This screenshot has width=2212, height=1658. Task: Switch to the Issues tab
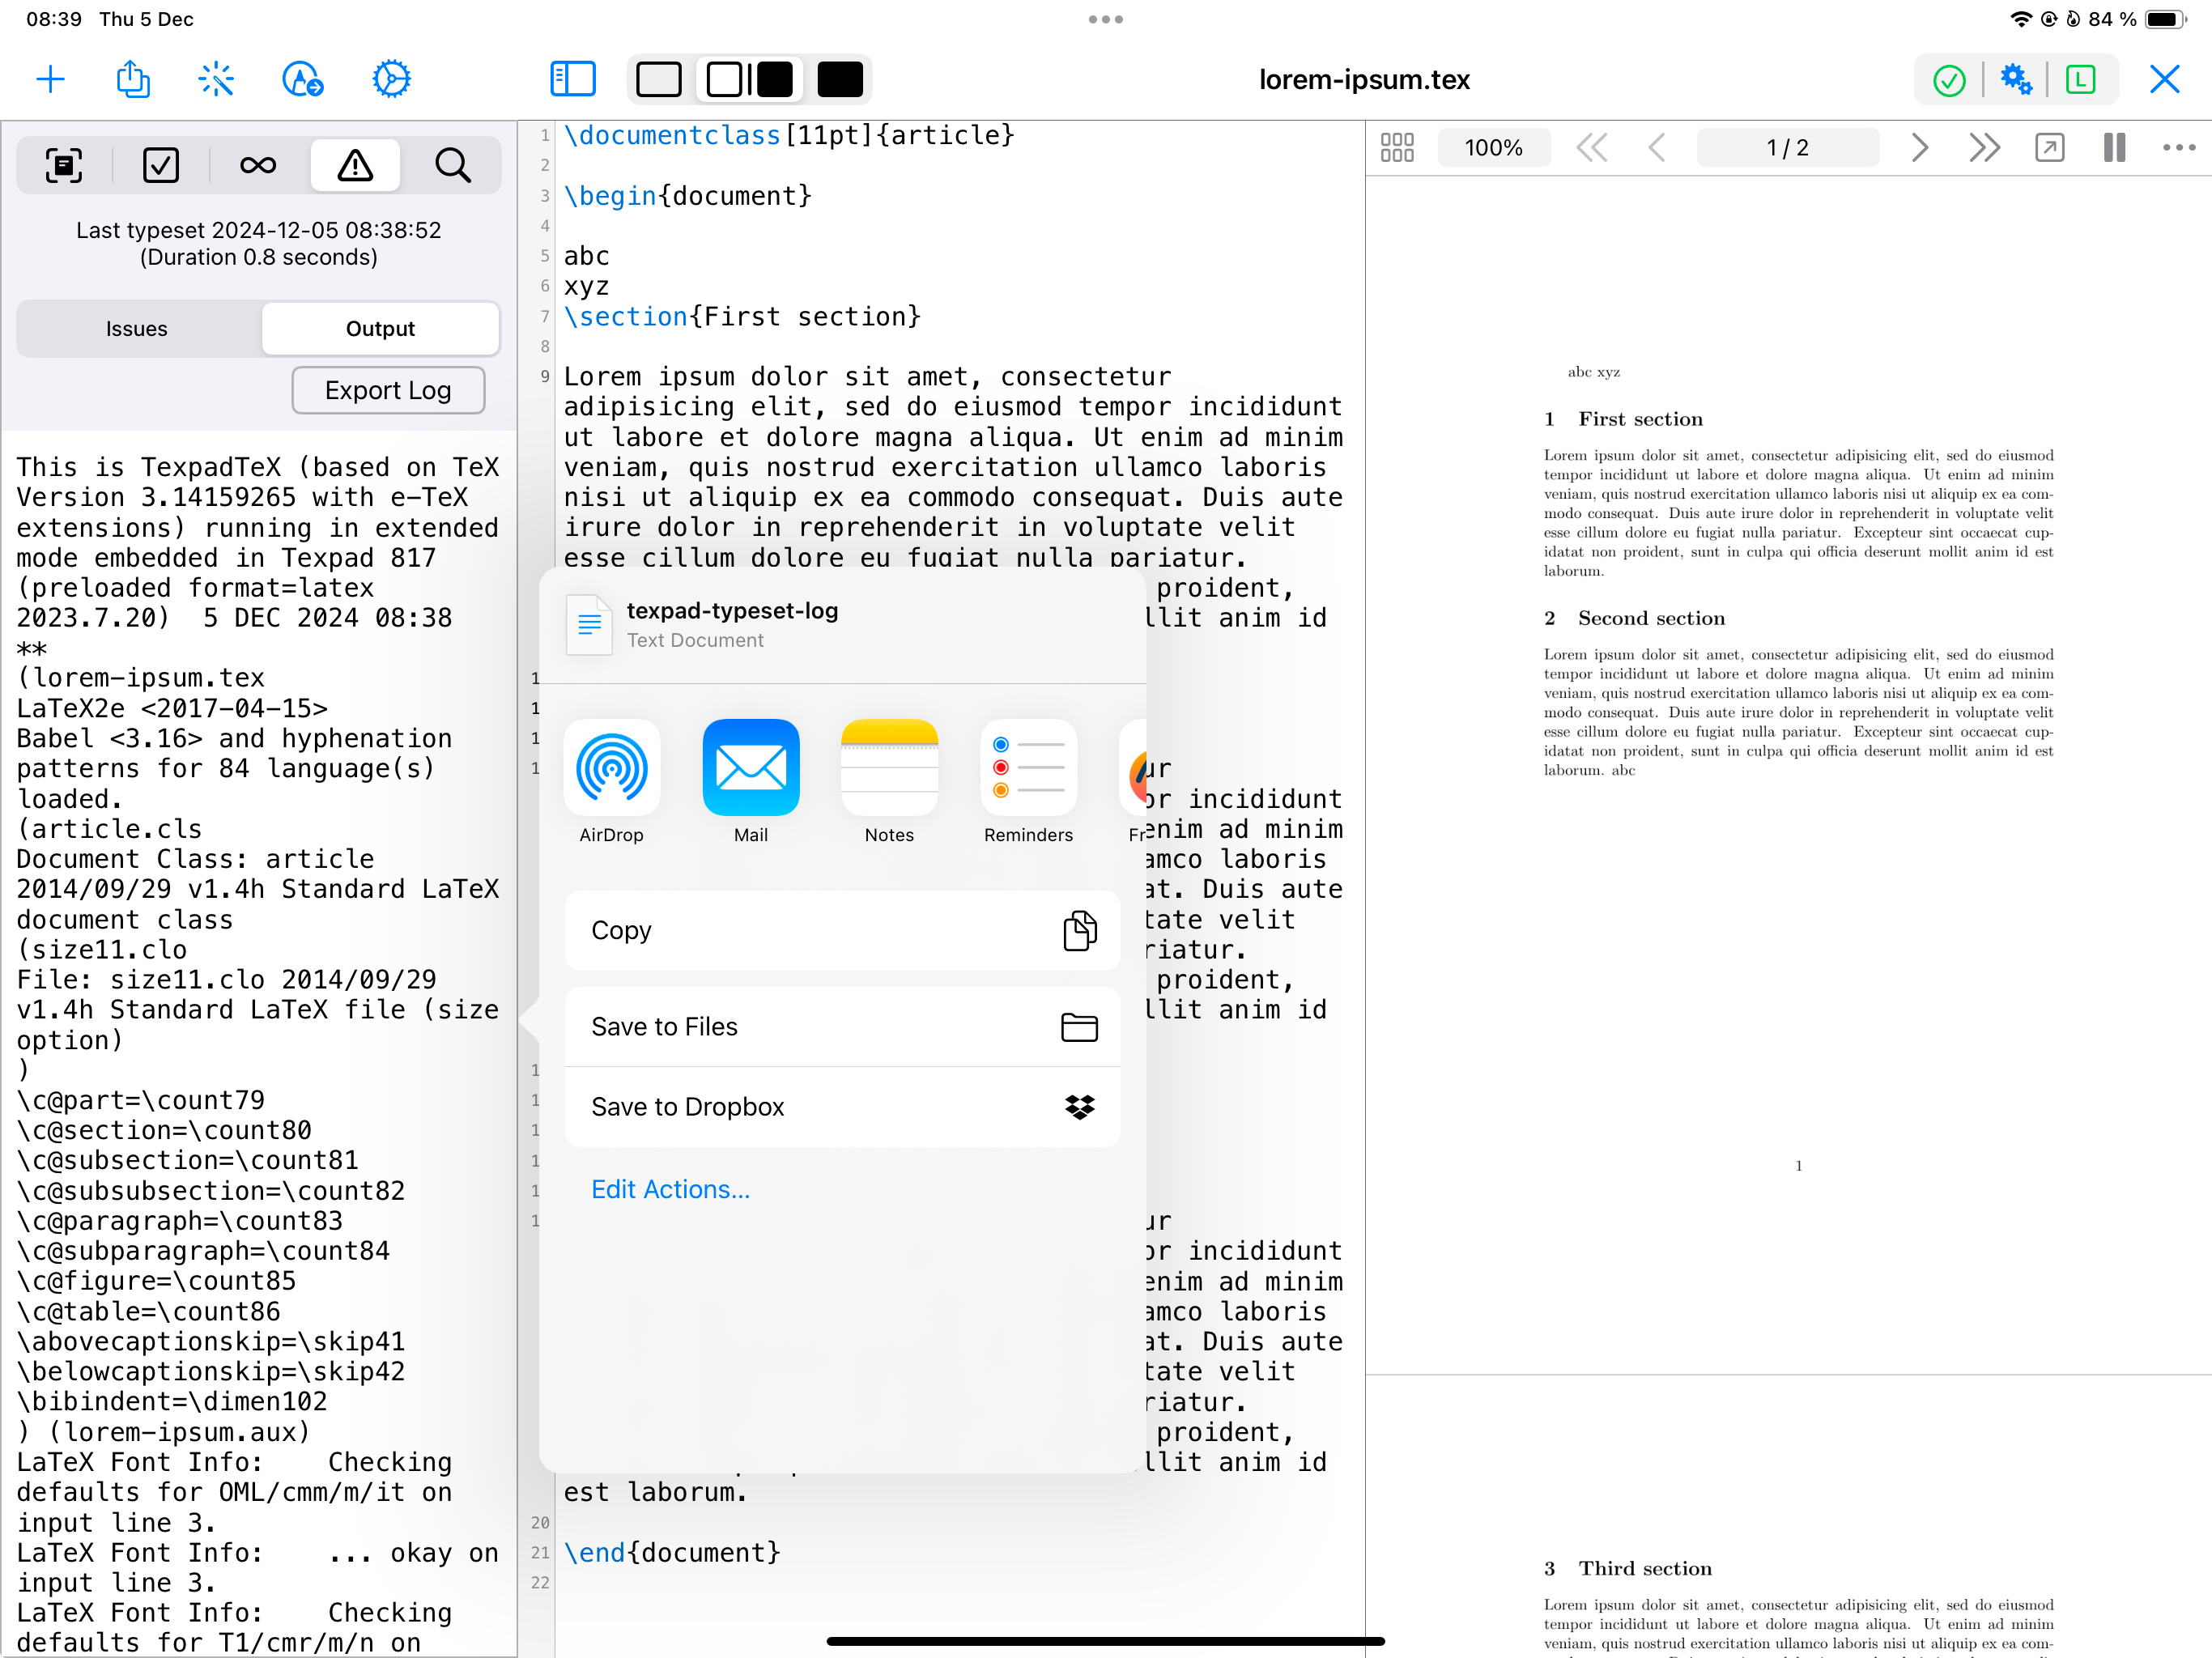click(137, 328)
